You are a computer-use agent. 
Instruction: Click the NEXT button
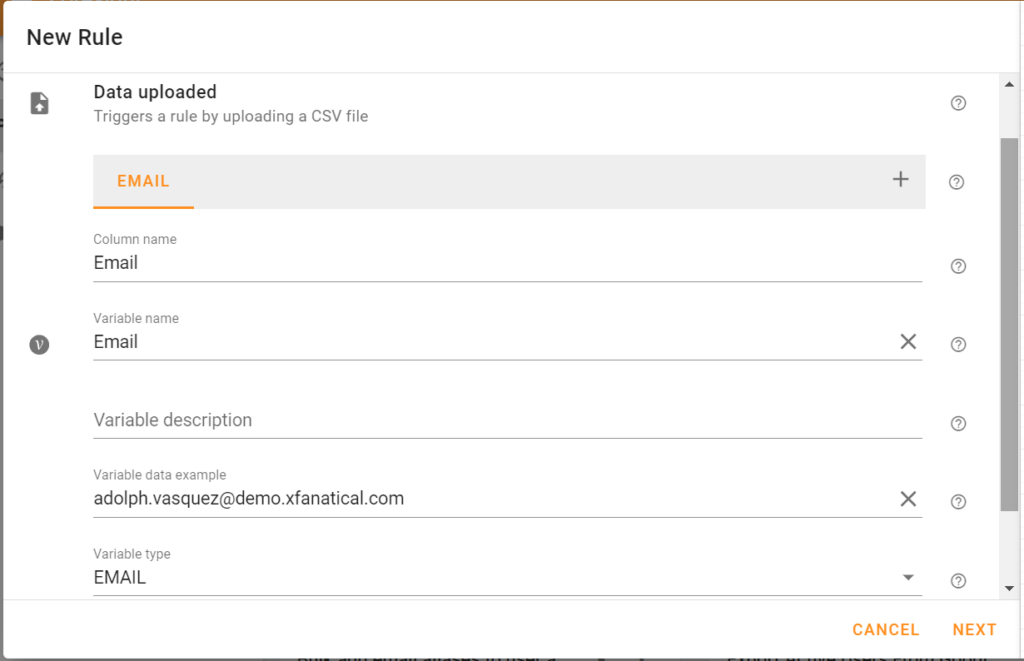pyautogui.click(x=974, y=629)
